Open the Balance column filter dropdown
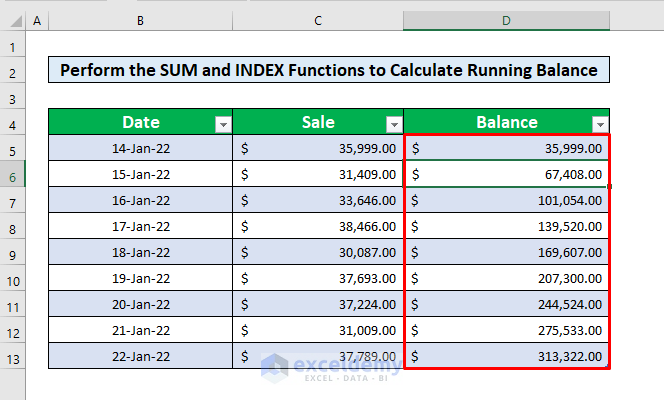 click(599, 124)
